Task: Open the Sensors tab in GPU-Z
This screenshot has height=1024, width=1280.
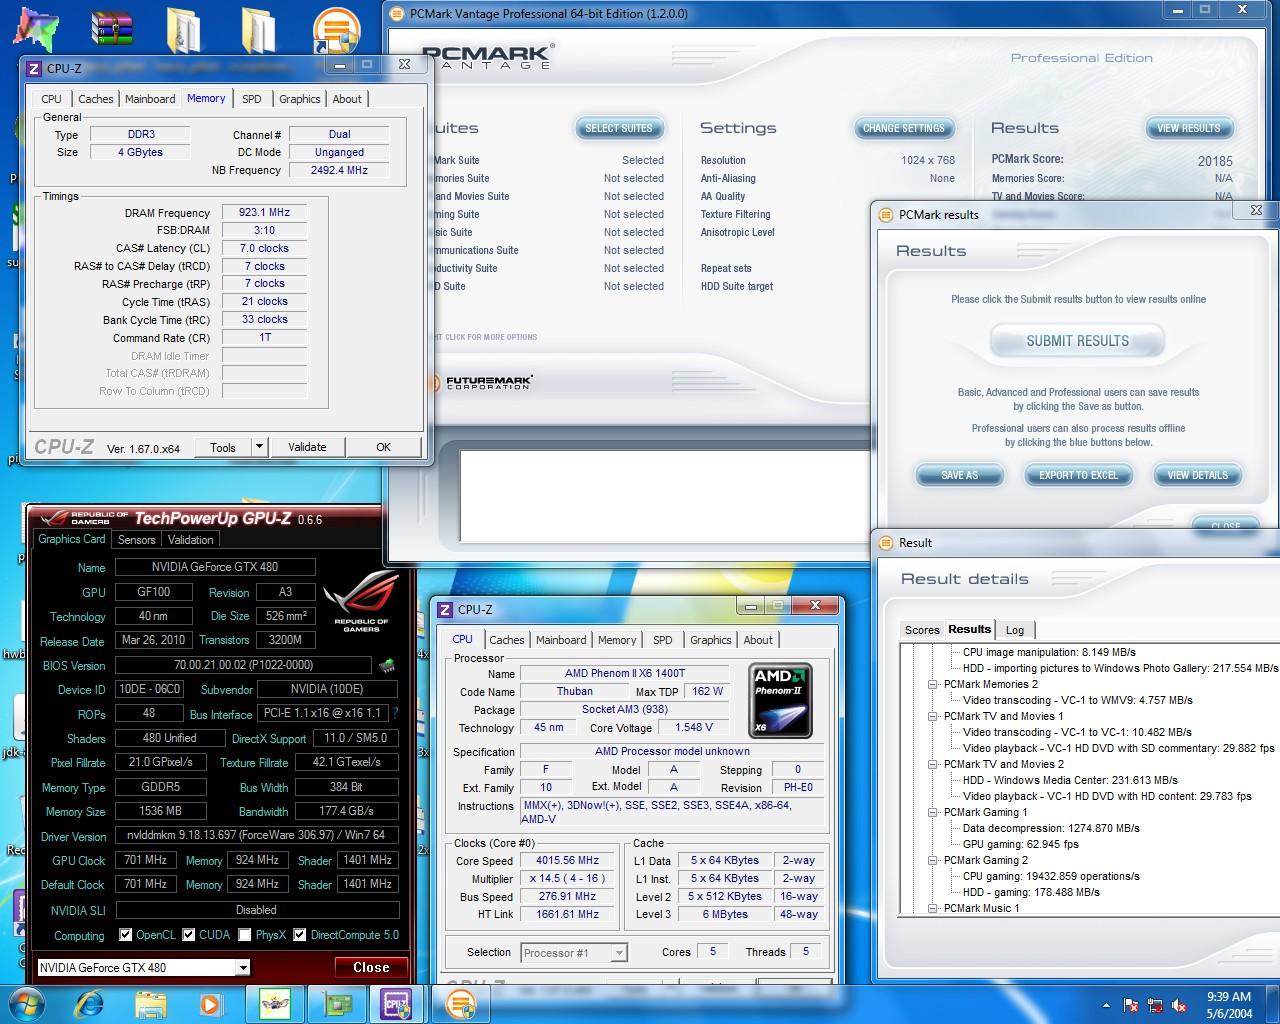Action: point(137,540)
